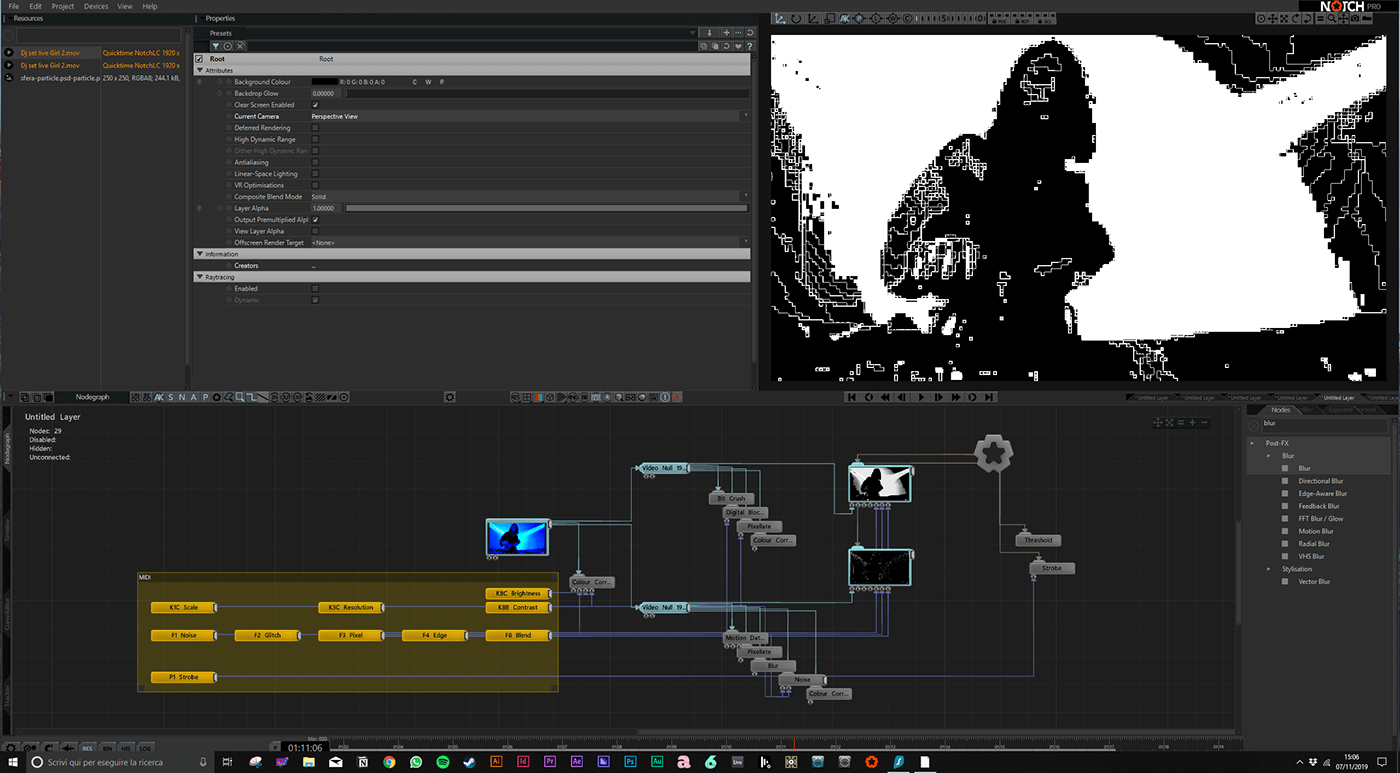The width and height of the screenshot is (1400, 773).
Task: Click the magnifier zoom icon in viewport toolbar
Action: 1331,18
